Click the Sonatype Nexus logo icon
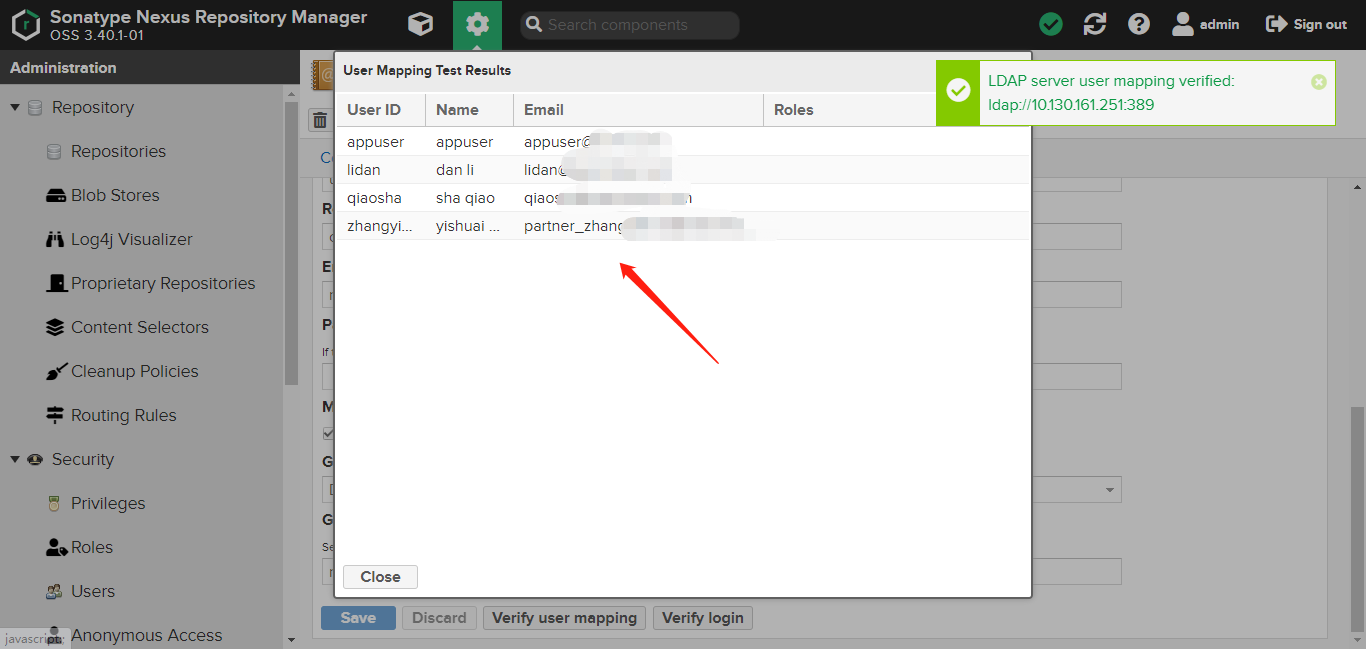The height and width of the screenshot is (649, 1366). click(x=25, y=24)
